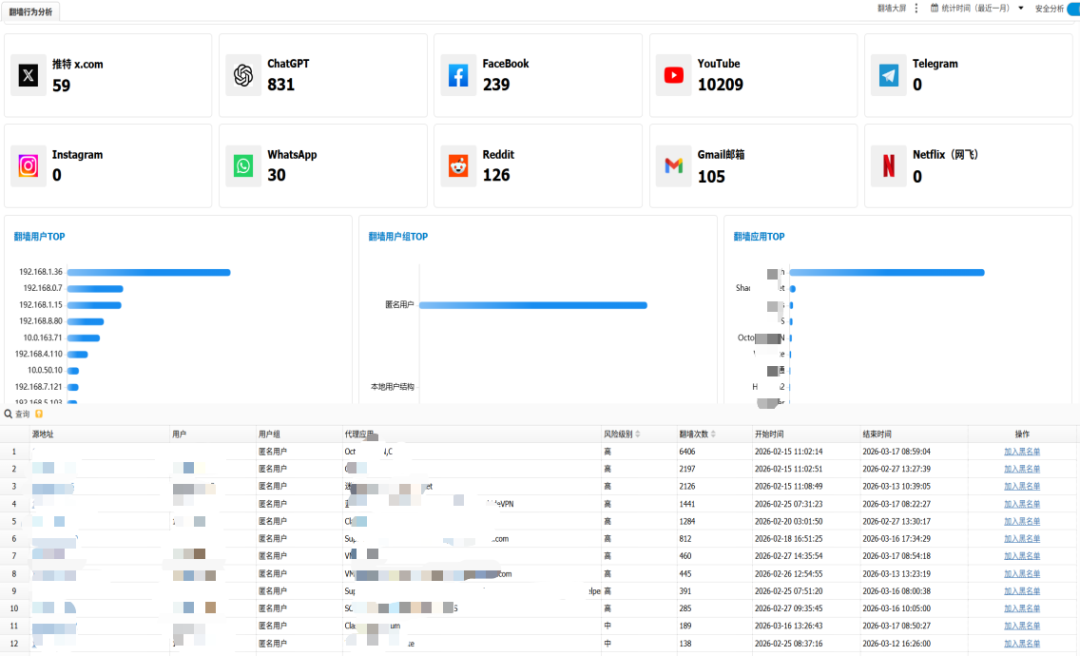The height and width of the screenshot is (656, 1080).
Task: Click the Netflix N icon
Action: (x=889, y=166)
